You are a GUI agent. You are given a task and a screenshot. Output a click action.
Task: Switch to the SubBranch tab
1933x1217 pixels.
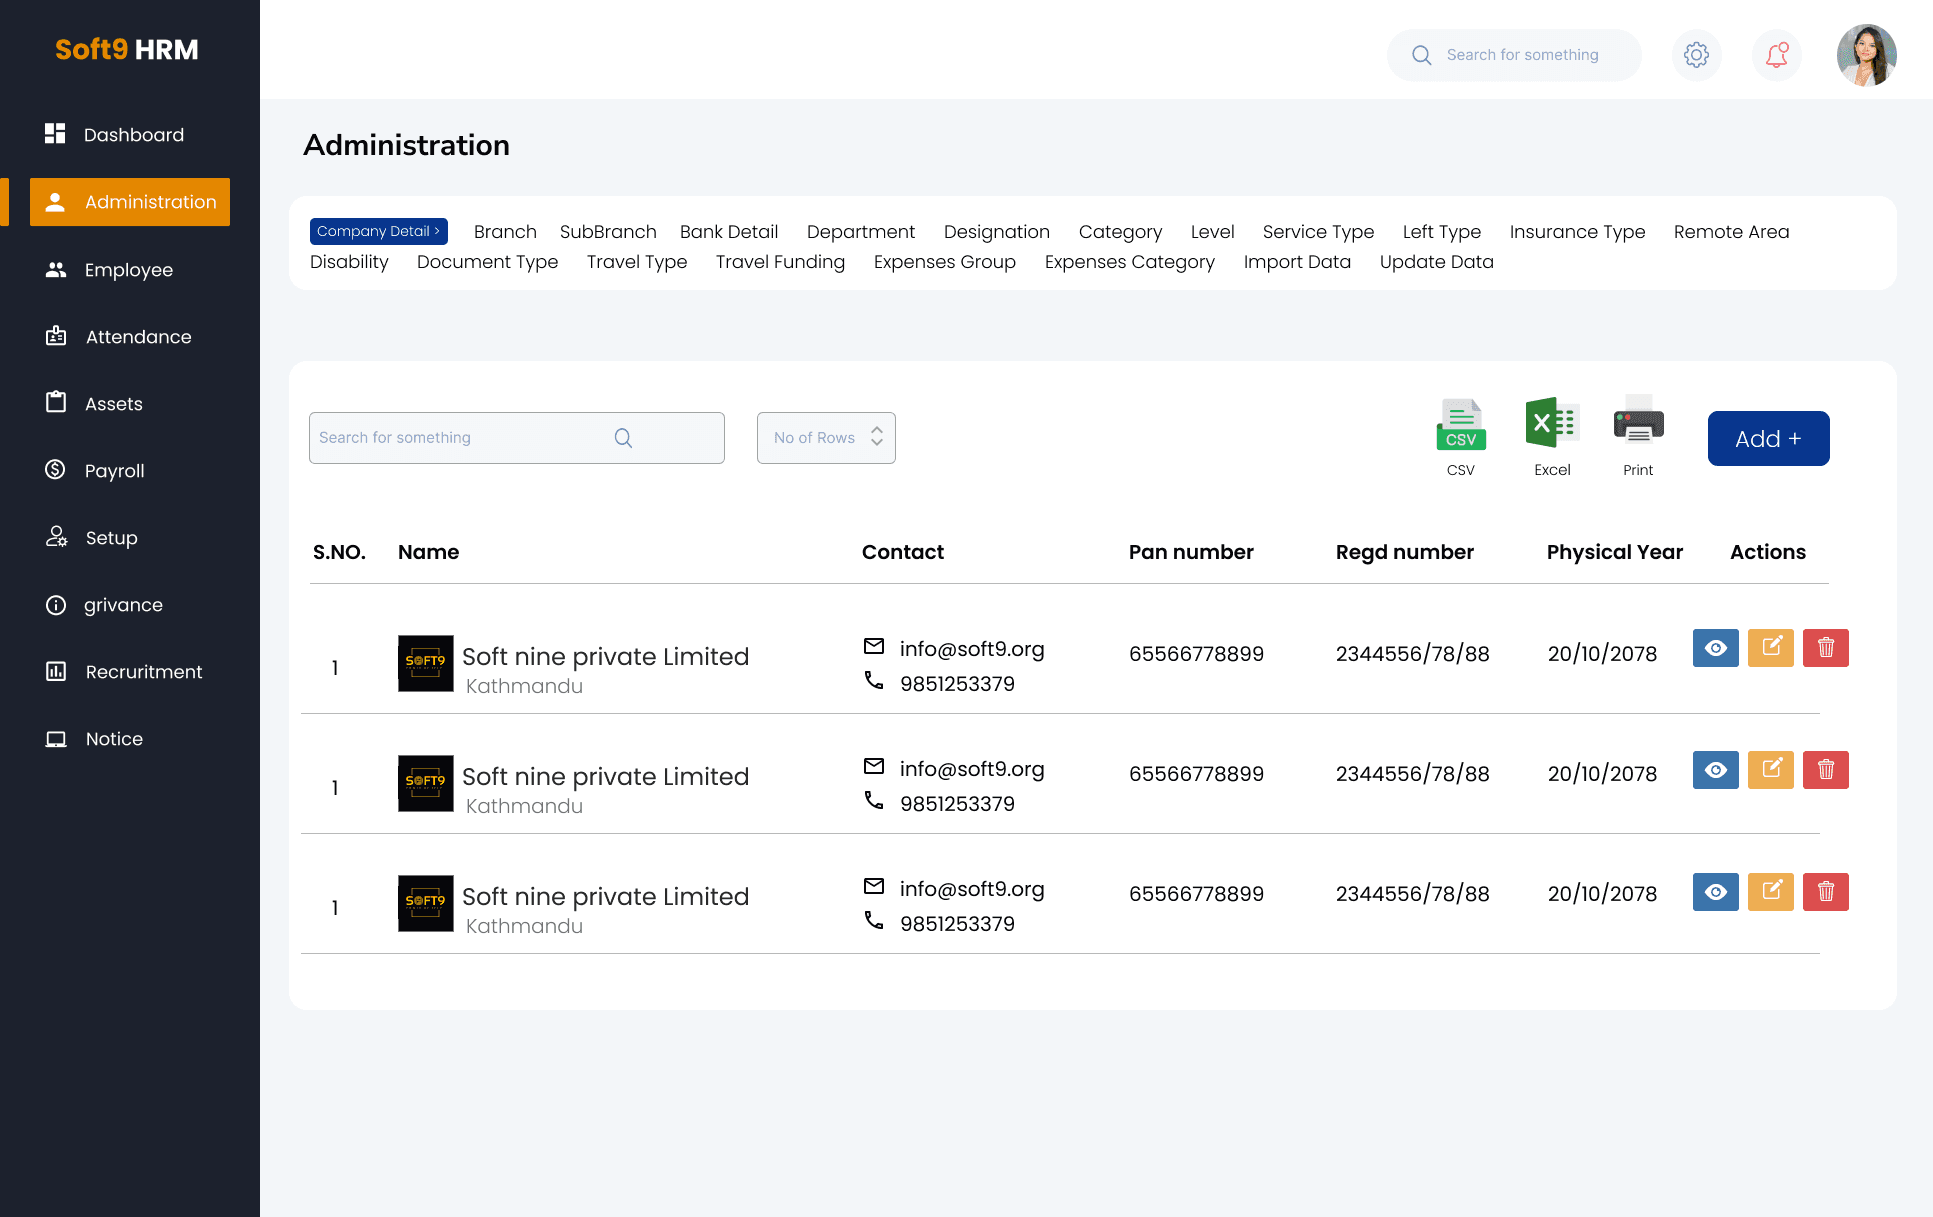(x=608, y=232)
